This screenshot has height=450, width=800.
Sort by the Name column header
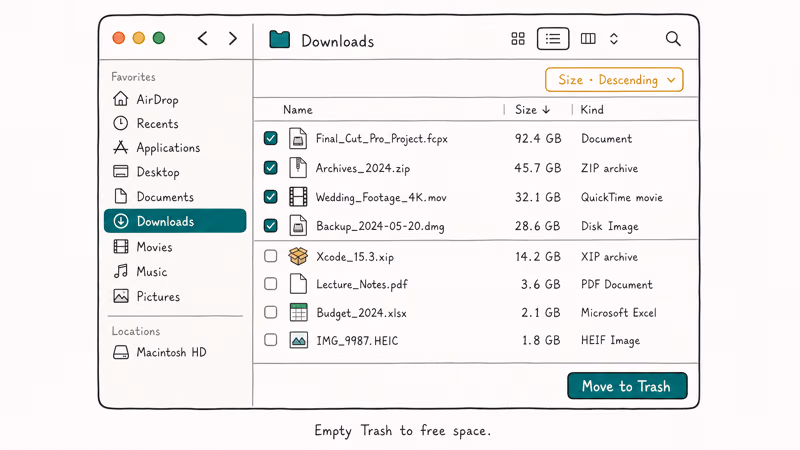[298, 110]
